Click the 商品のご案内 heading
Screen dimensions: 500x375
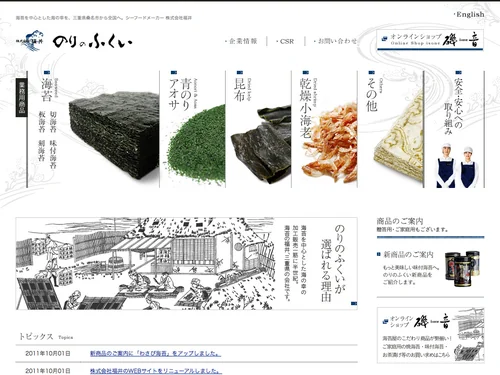(400, 221)
